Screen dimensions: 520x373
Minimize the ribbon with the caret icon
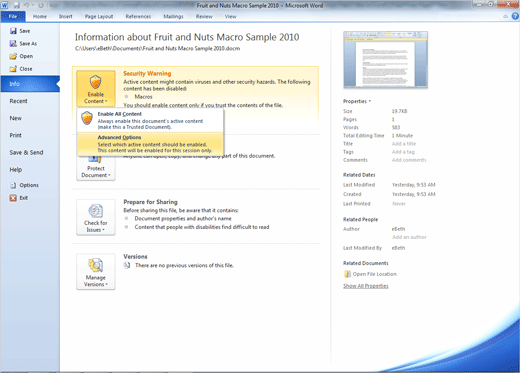point(506,16)
